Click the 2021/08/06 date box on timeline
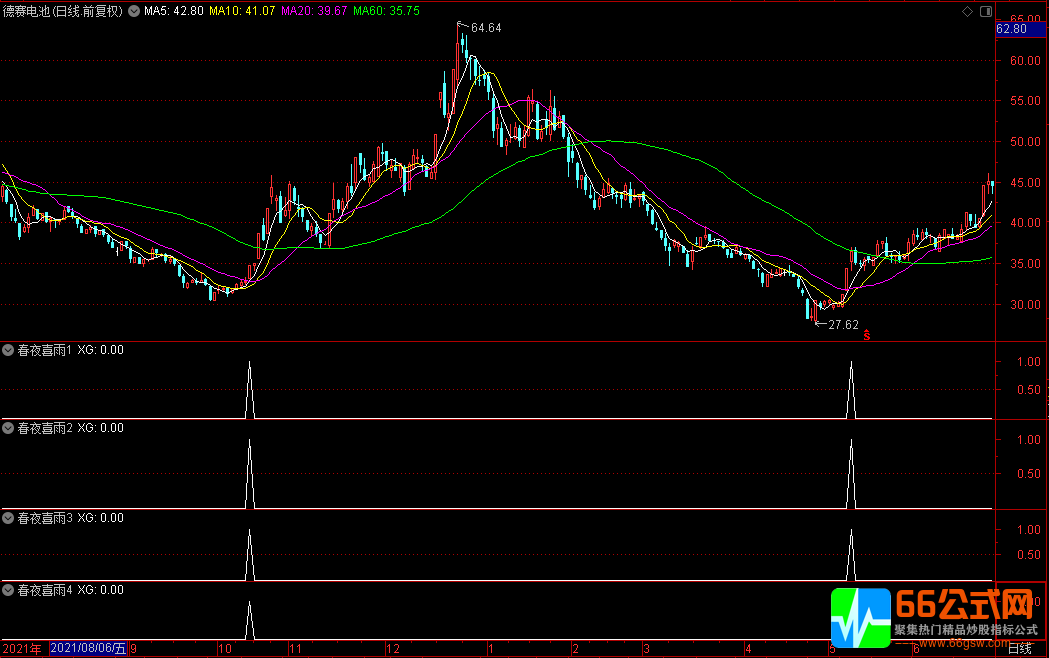Viewport: 1049px width, 658px height. click(x=88, y=648)
